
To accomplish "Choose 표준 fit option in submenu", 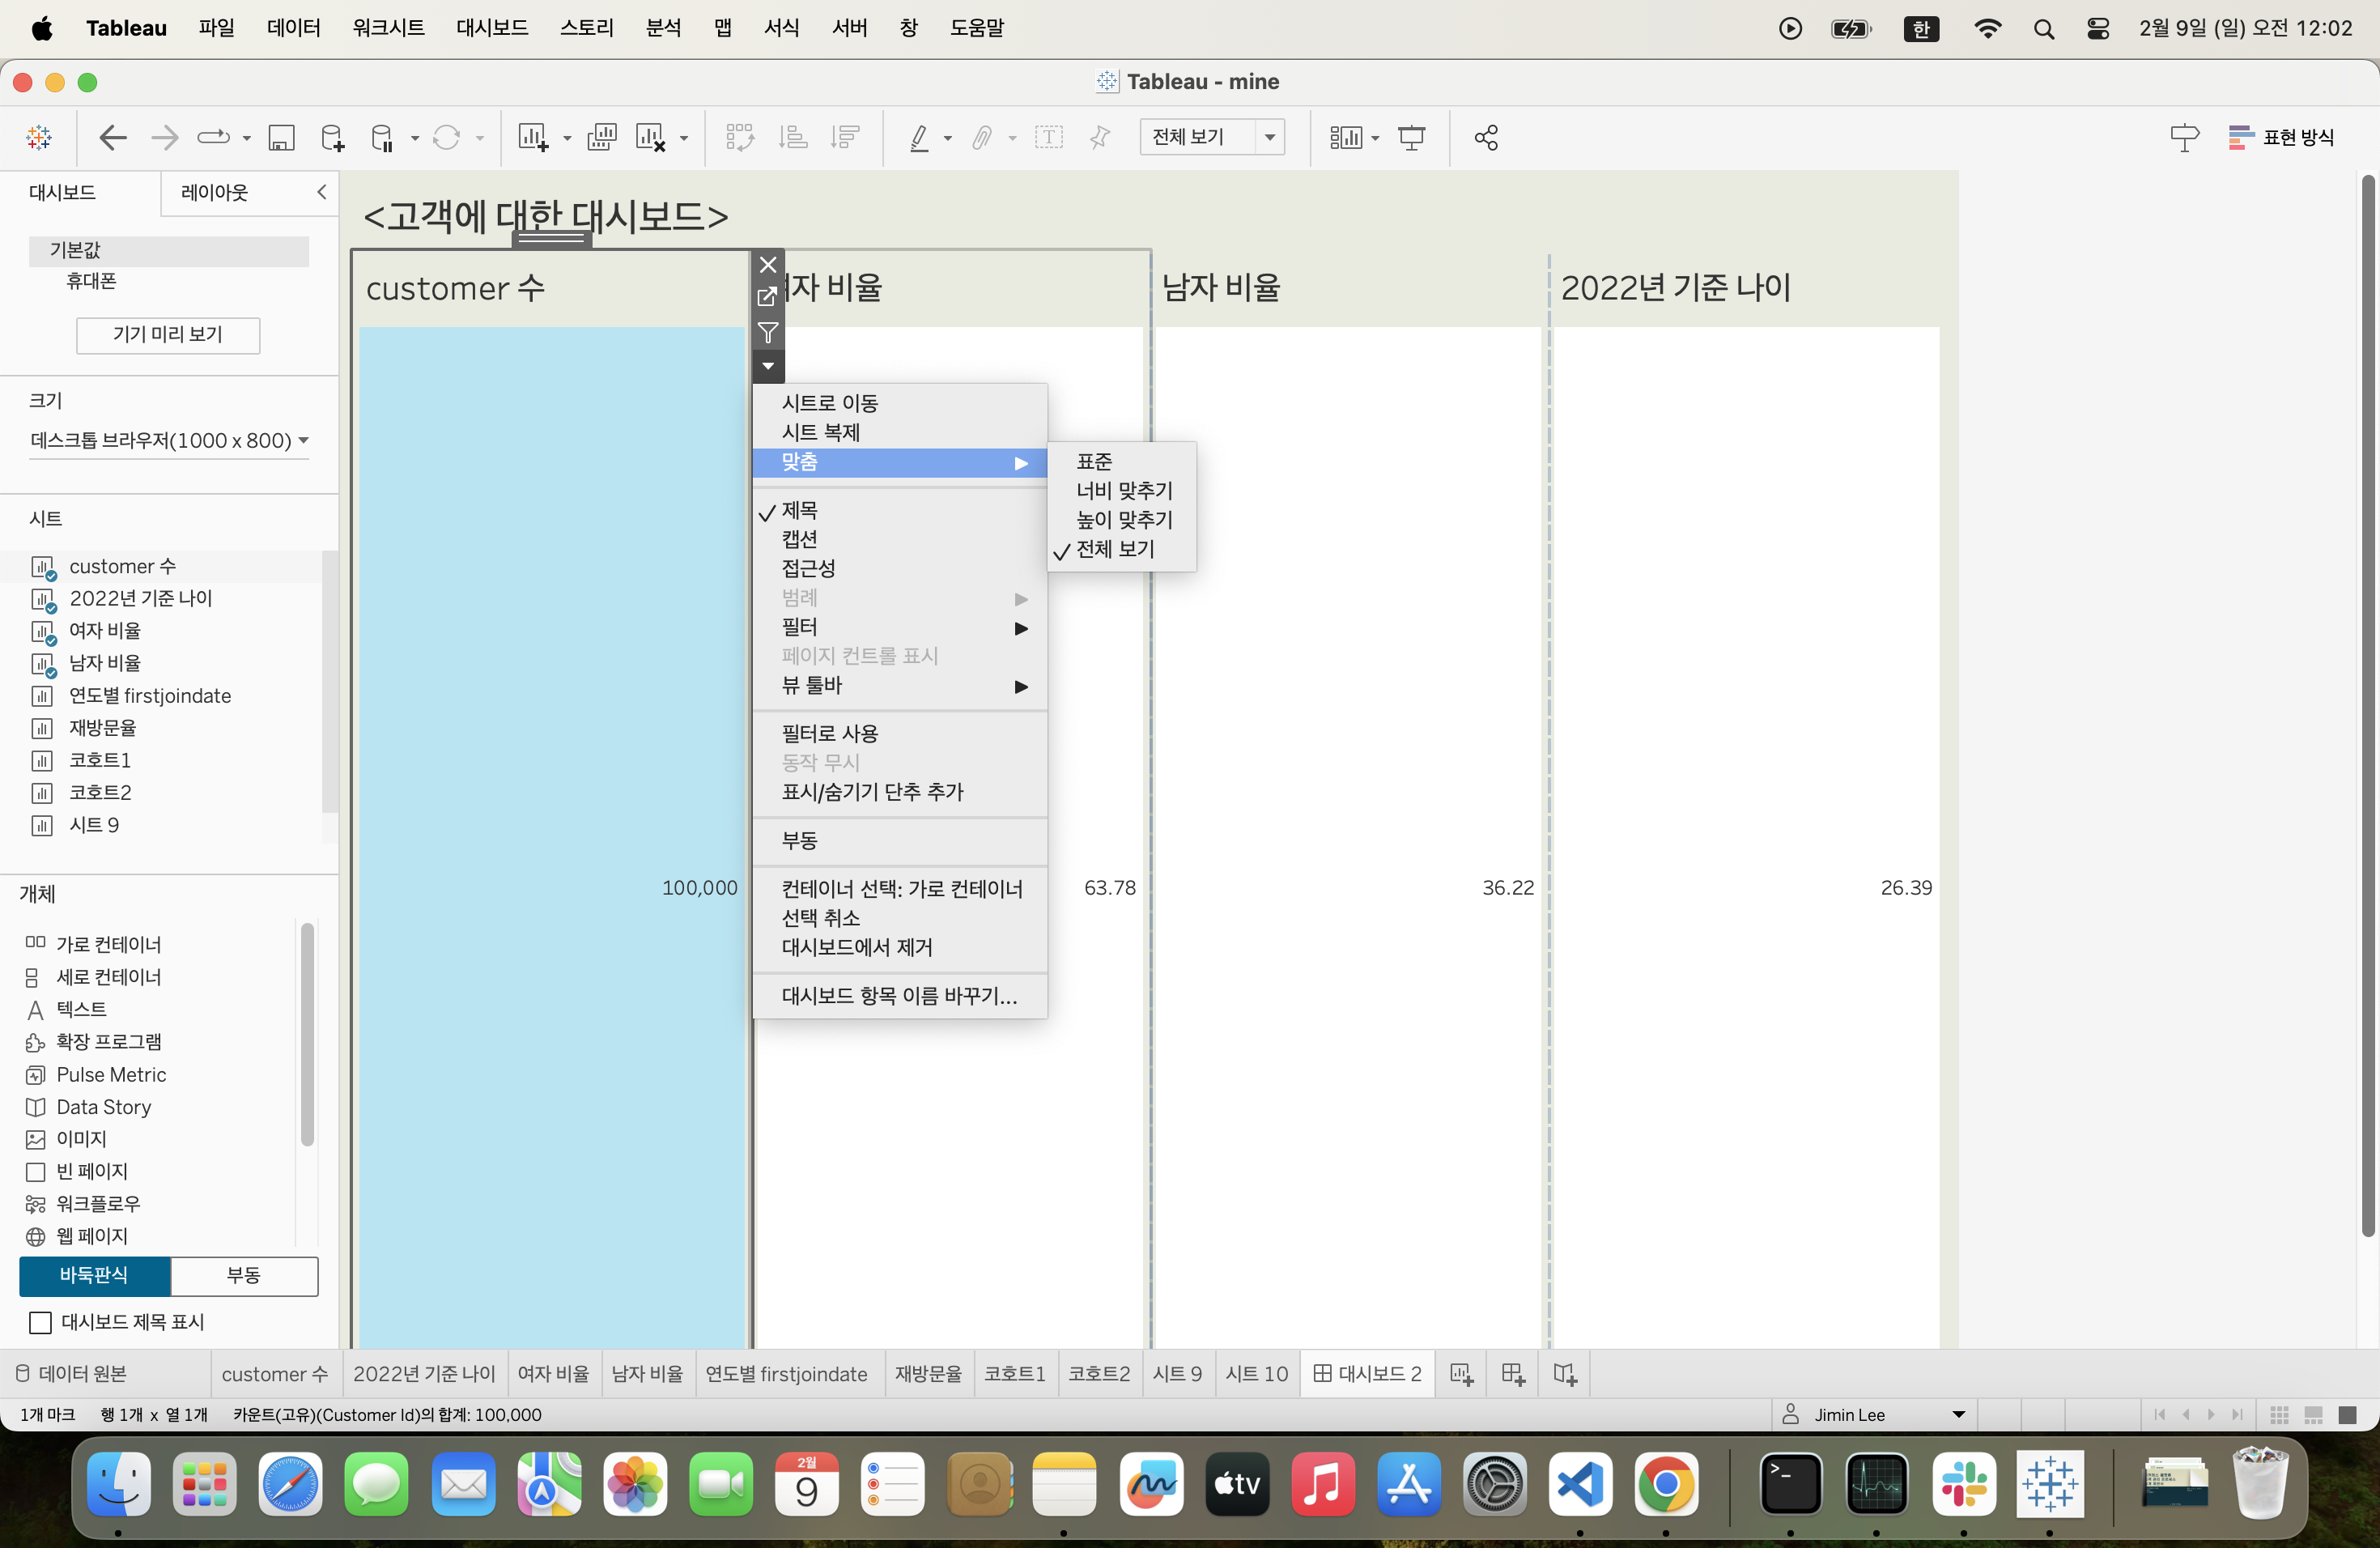I will [x=1122, y=462].
